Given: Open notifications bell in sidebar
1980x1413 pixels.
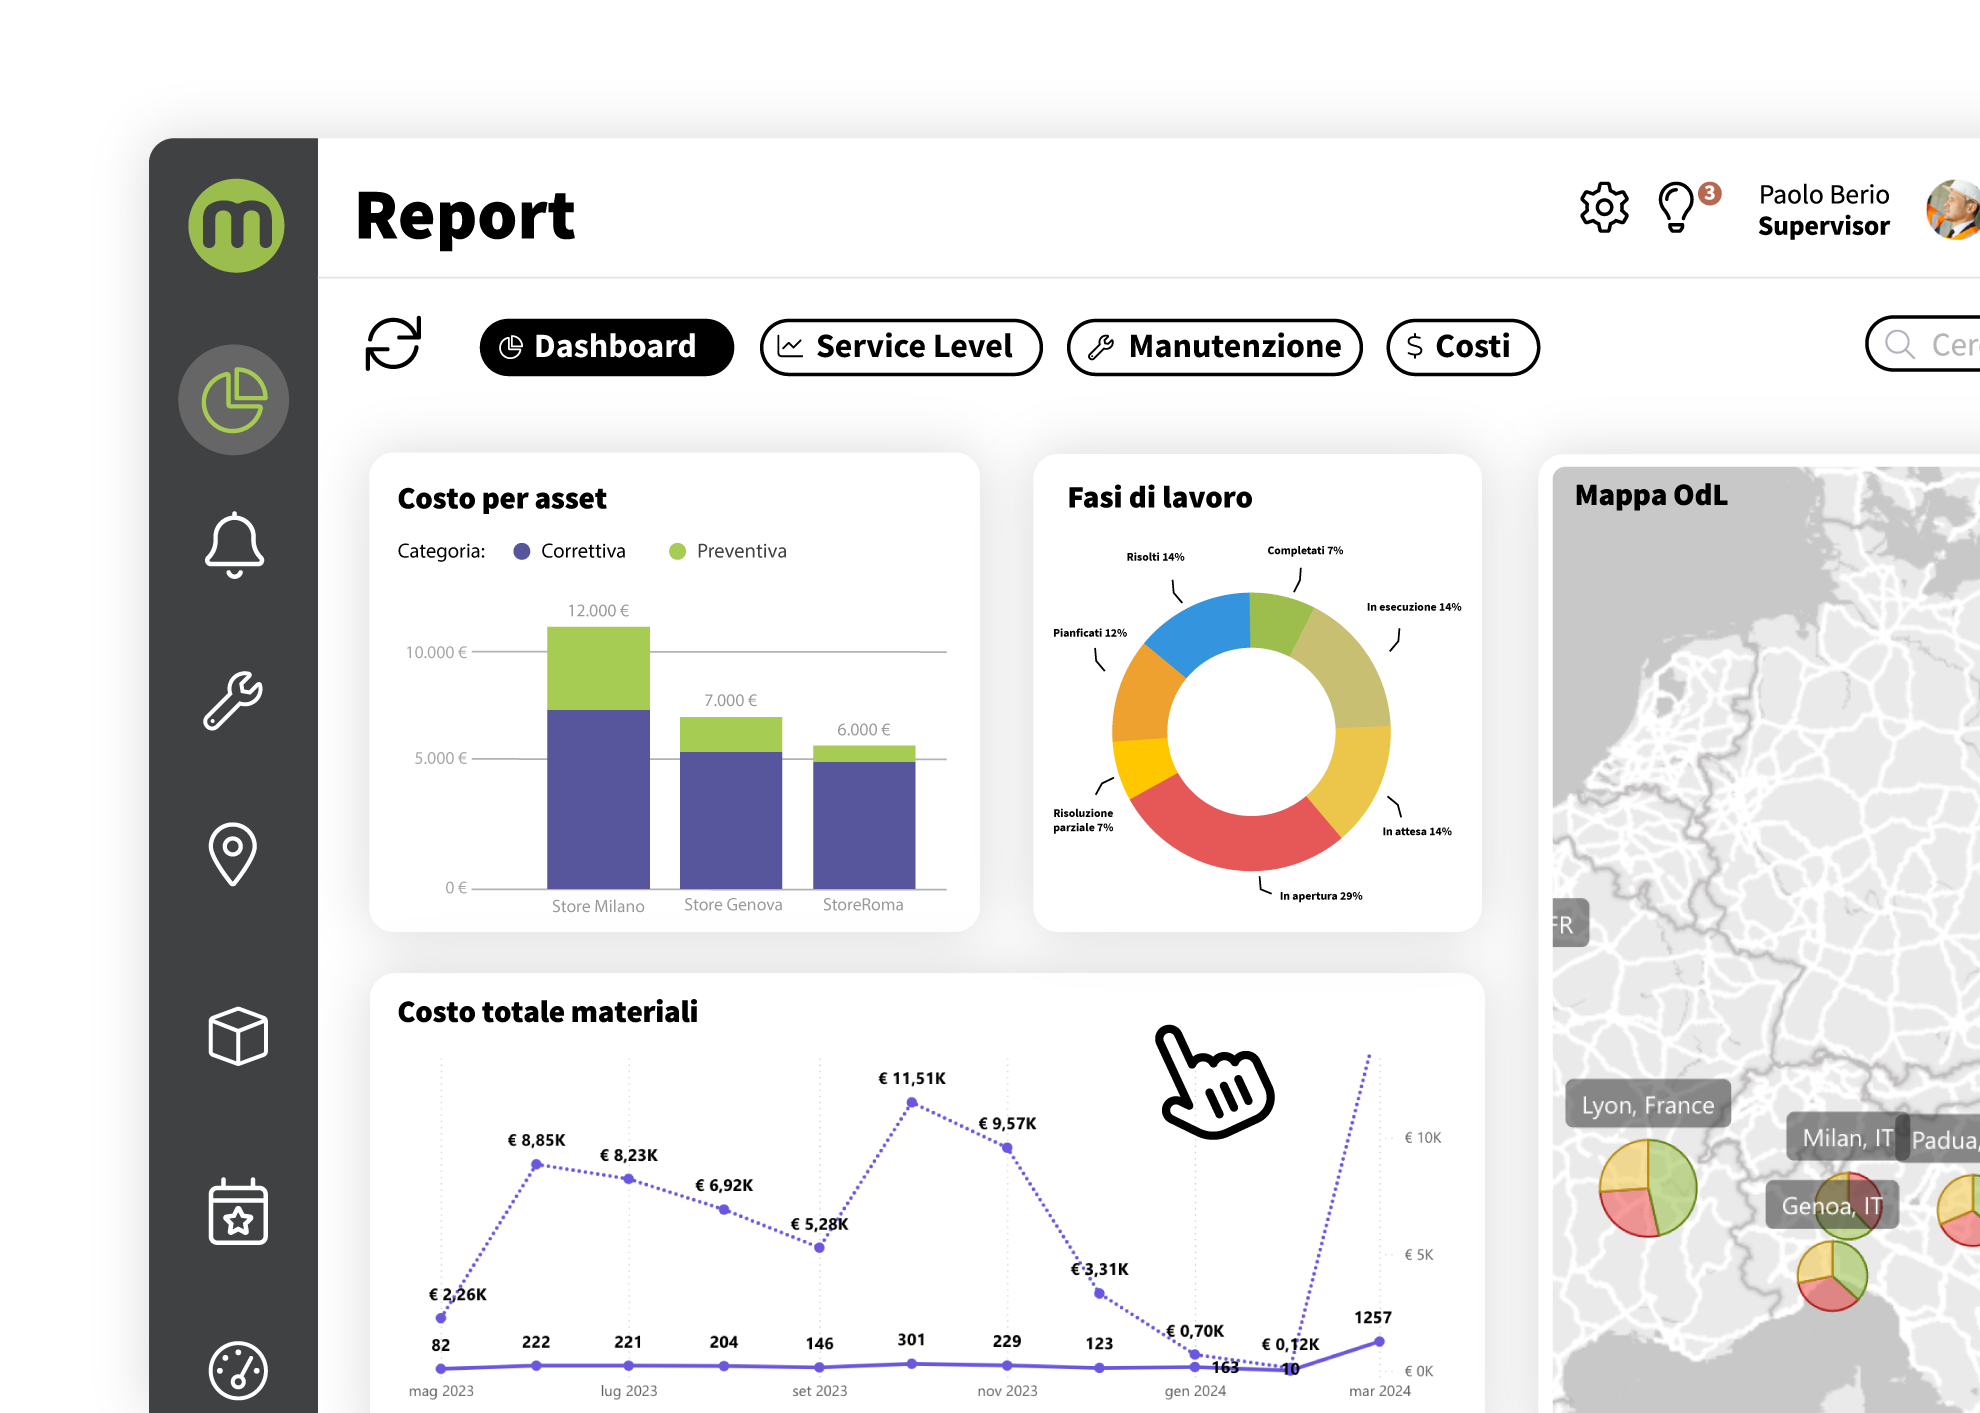Looking at the screenshot, I should pos(234,545).
